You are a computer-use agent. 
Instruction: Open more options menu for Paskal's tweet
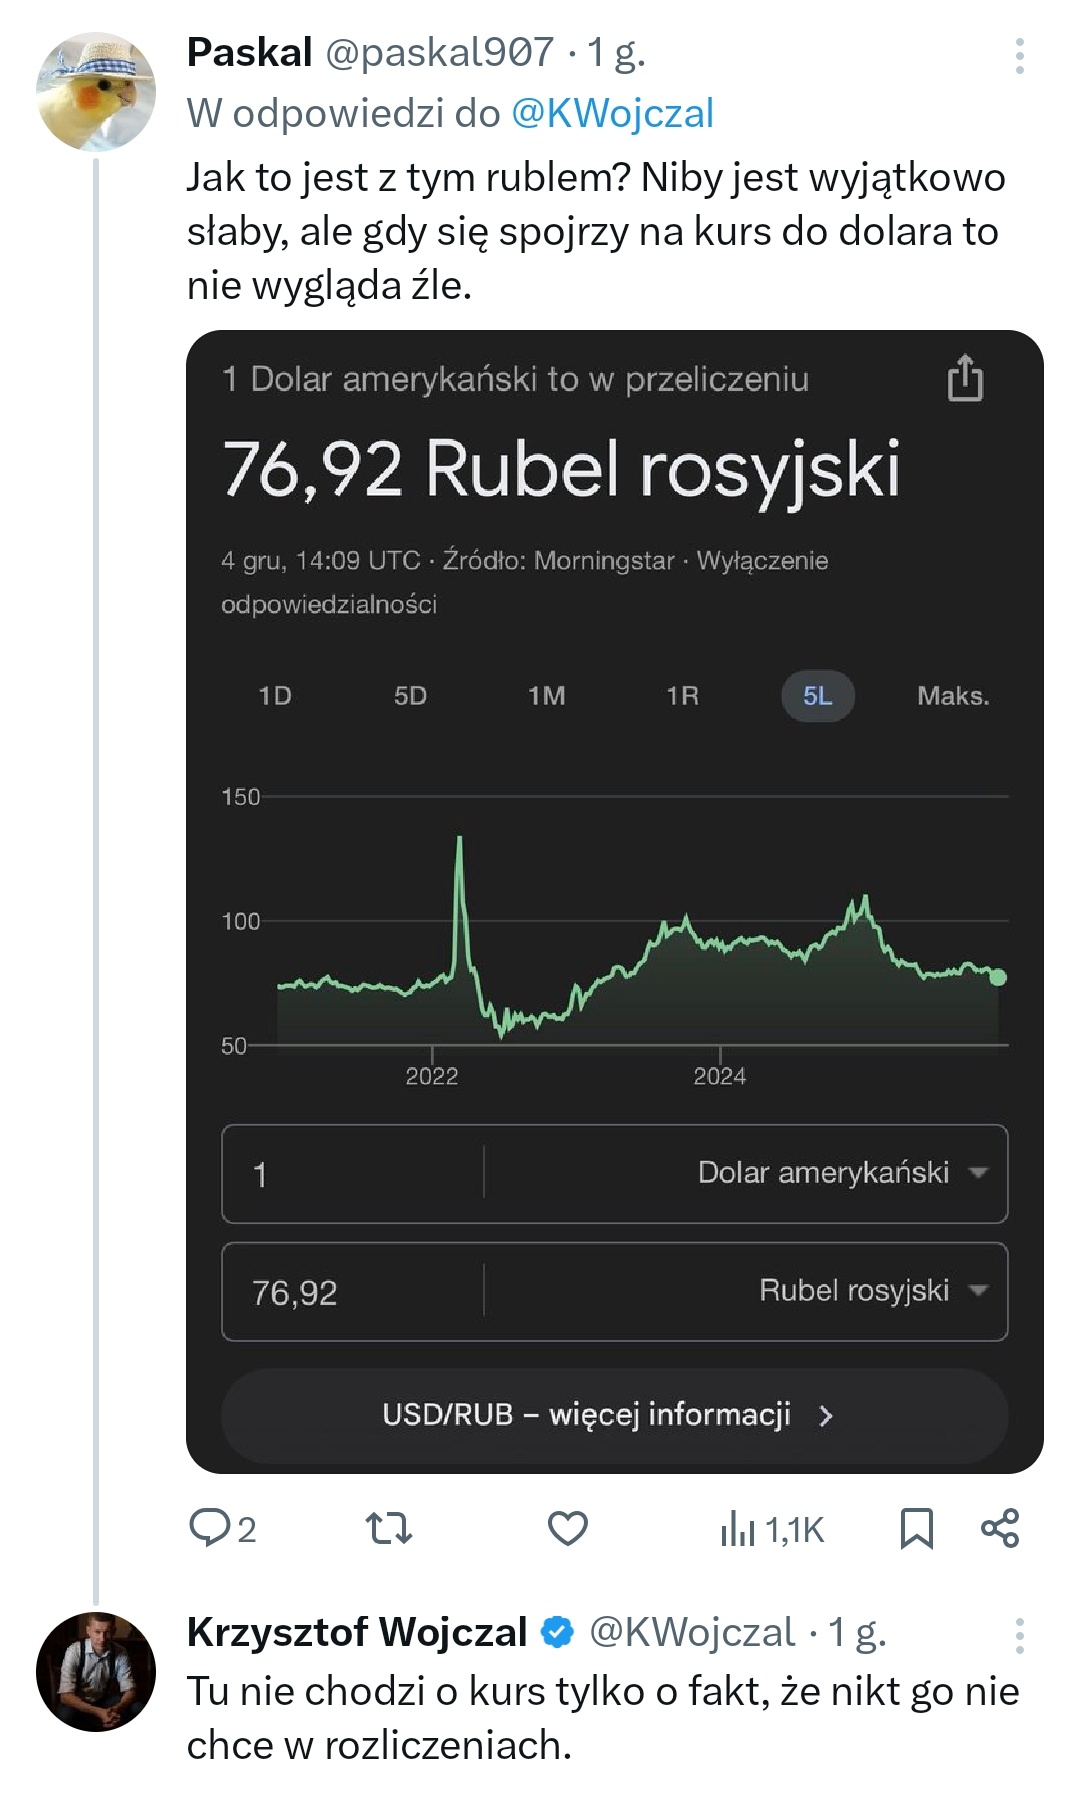[1019, 56]
